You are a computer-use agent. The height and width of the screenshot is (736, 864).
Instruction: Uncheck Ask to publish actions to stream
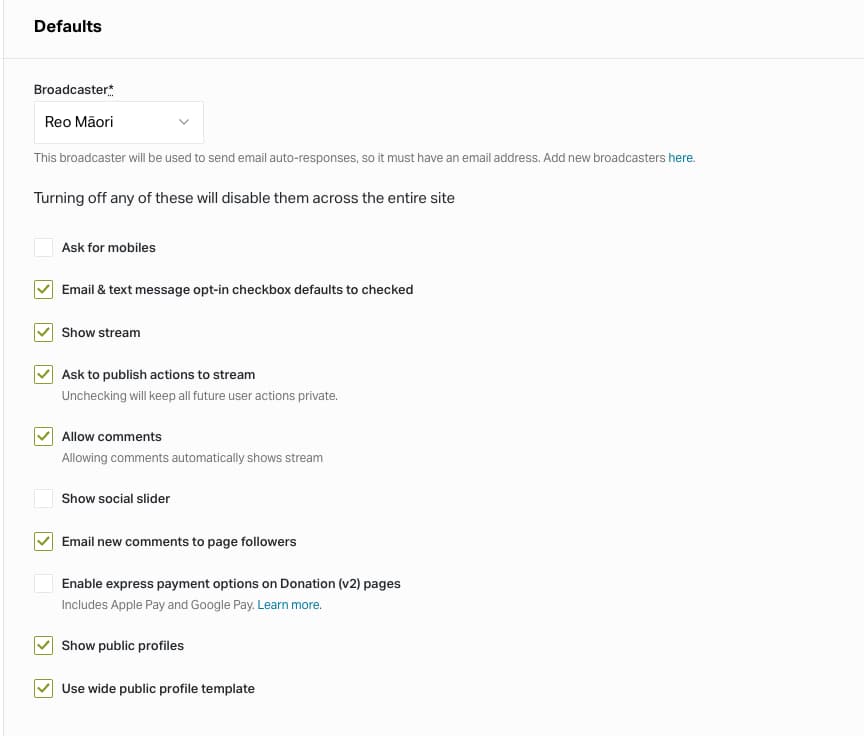coord(43,374)
